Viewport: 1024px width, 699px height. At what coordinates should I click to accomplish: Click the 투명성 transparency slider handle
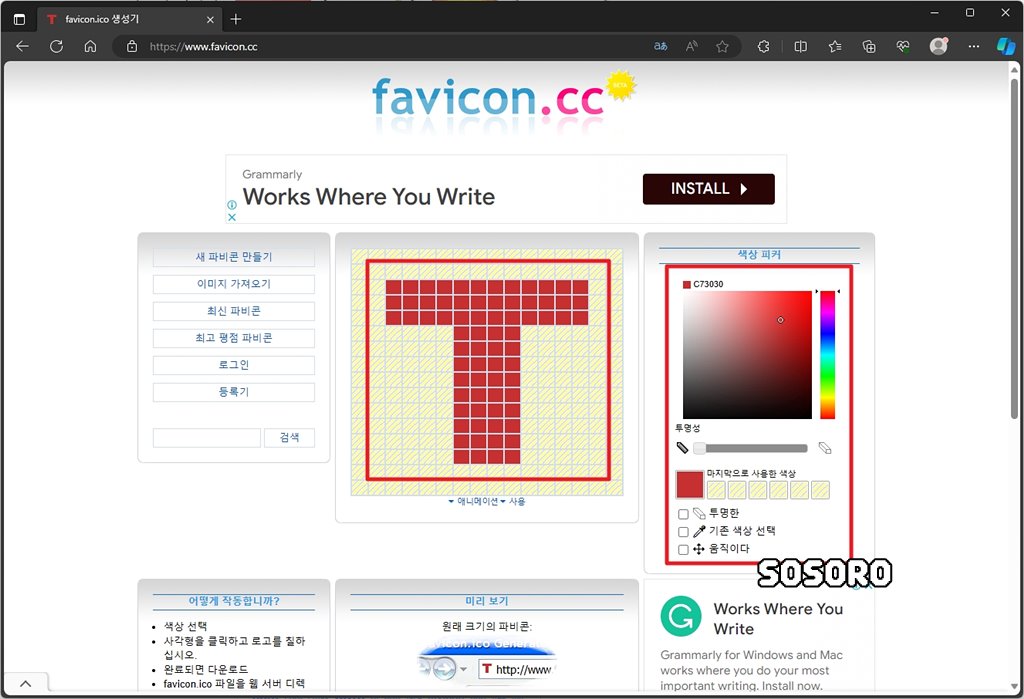(699, 448)
